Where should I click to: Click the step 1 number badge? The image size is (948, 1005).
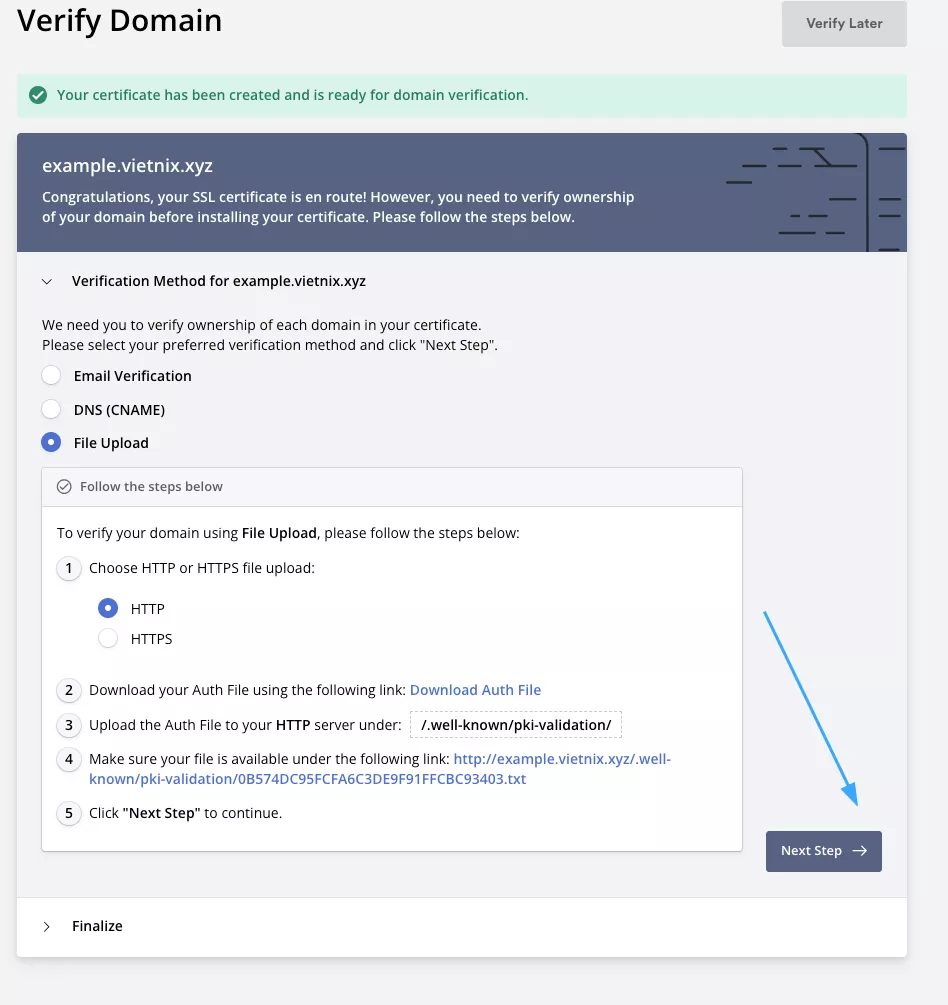tap(69, 569)
